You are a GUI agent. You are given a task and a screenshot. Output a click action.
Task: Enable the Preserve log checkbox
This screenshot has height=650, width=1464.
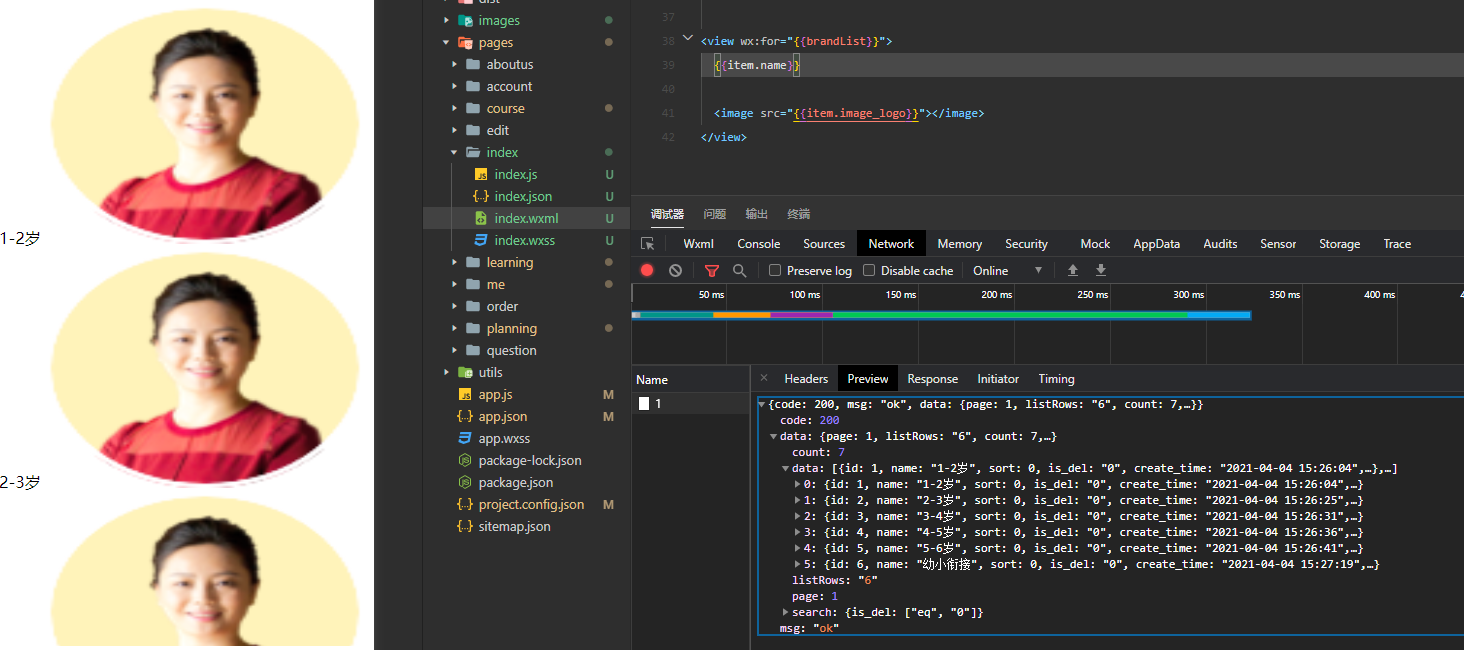click(x=775, y=270)
